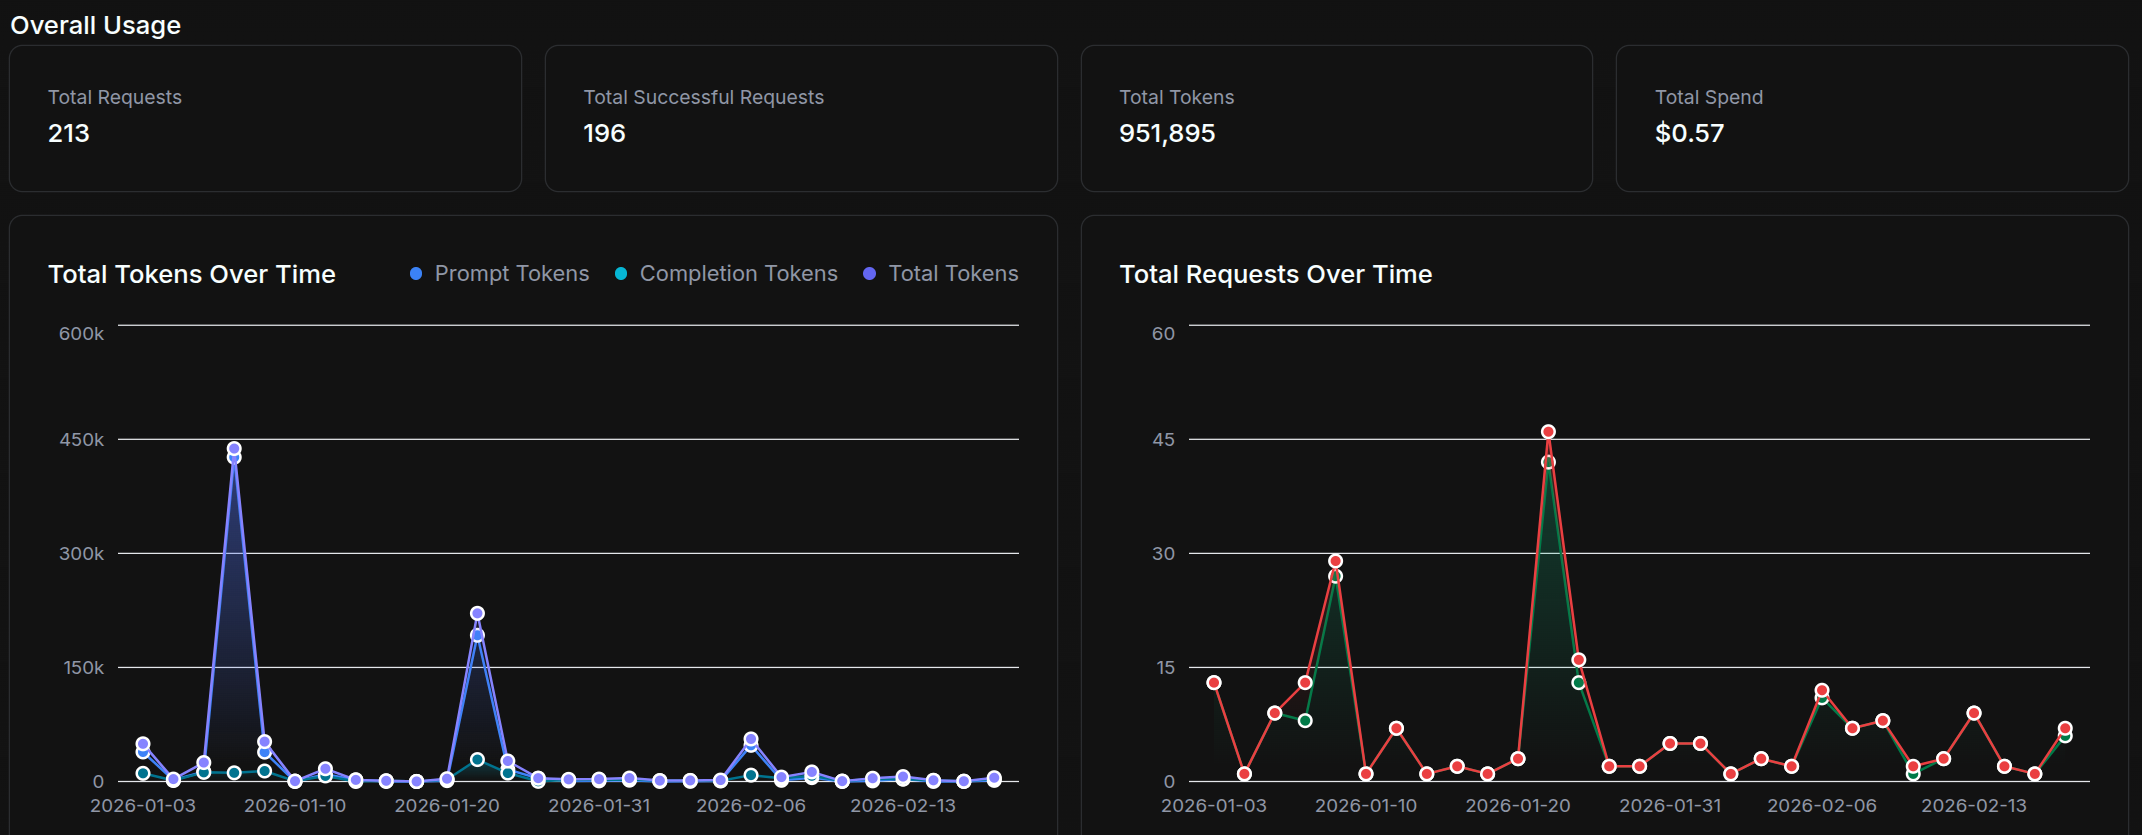Select the tokens chart peak near 2026-01-20
The width and height of the screenshot is (2142, 835).
477,614
